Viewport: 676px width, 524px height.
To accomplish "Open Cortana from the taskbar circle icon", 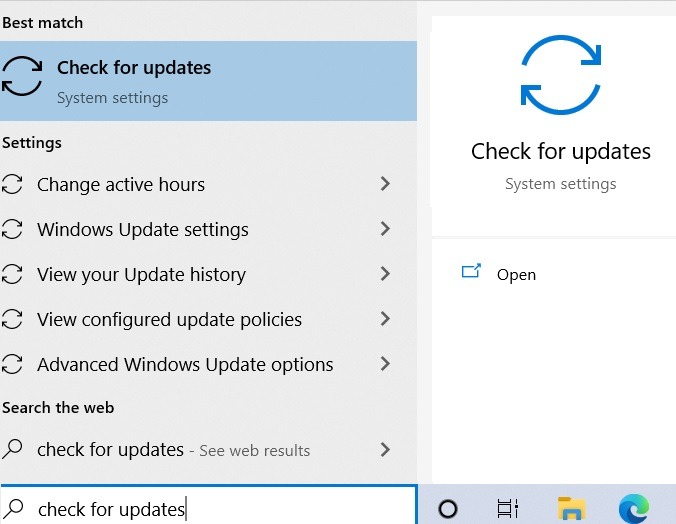I will click(x=448, y=508).
